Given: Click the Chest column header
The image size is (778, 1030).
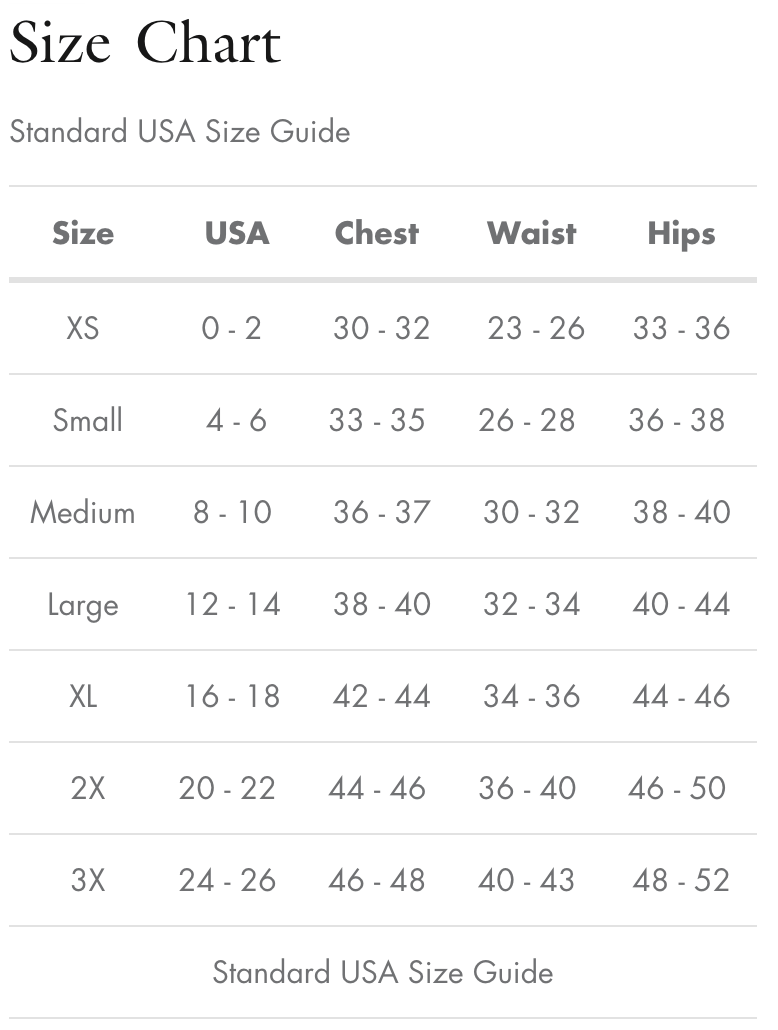Looking at the screenshot, I should click(x=377, y=233).
